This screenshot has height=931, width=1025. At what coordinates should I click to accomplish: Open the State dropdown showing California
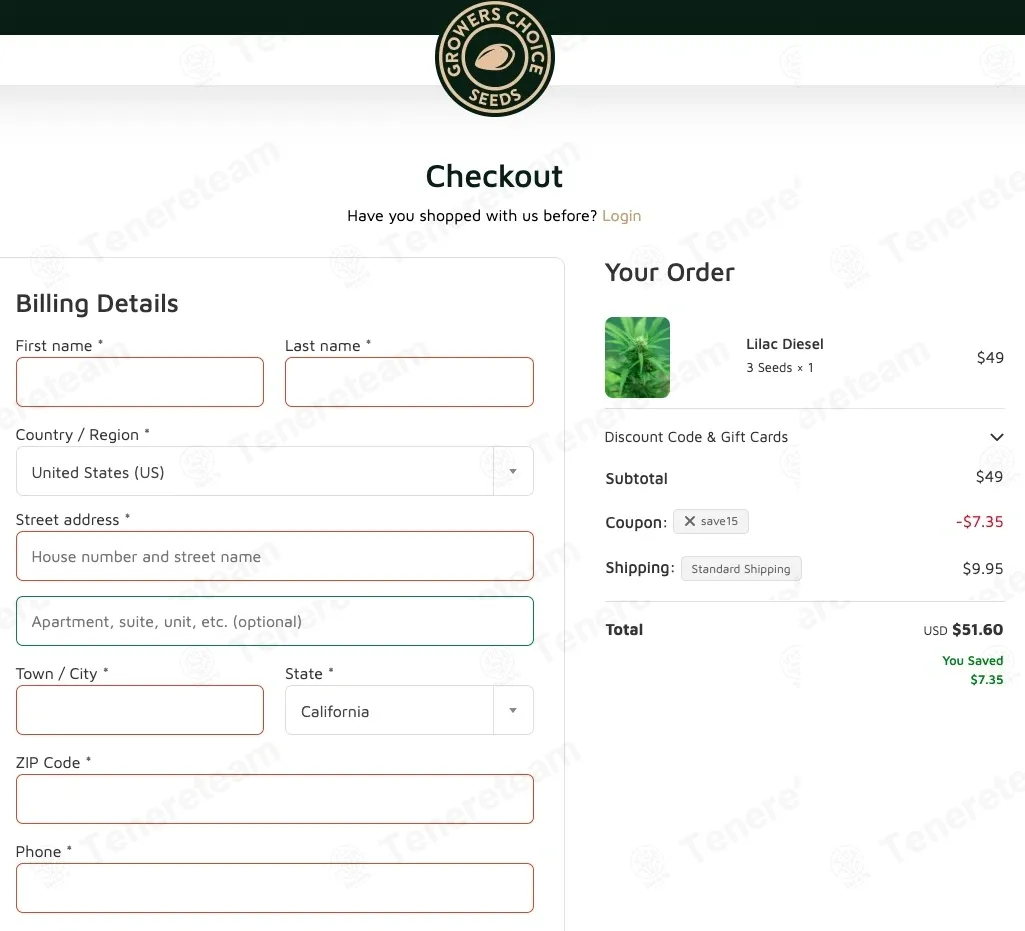coord(409,710)
